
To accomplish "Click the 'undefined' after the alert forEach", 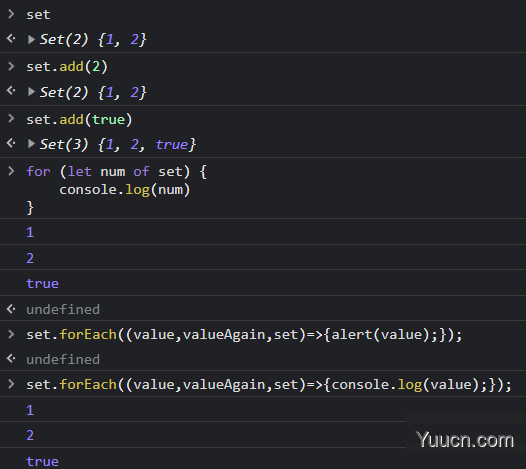I will click(x=63, y=359).
